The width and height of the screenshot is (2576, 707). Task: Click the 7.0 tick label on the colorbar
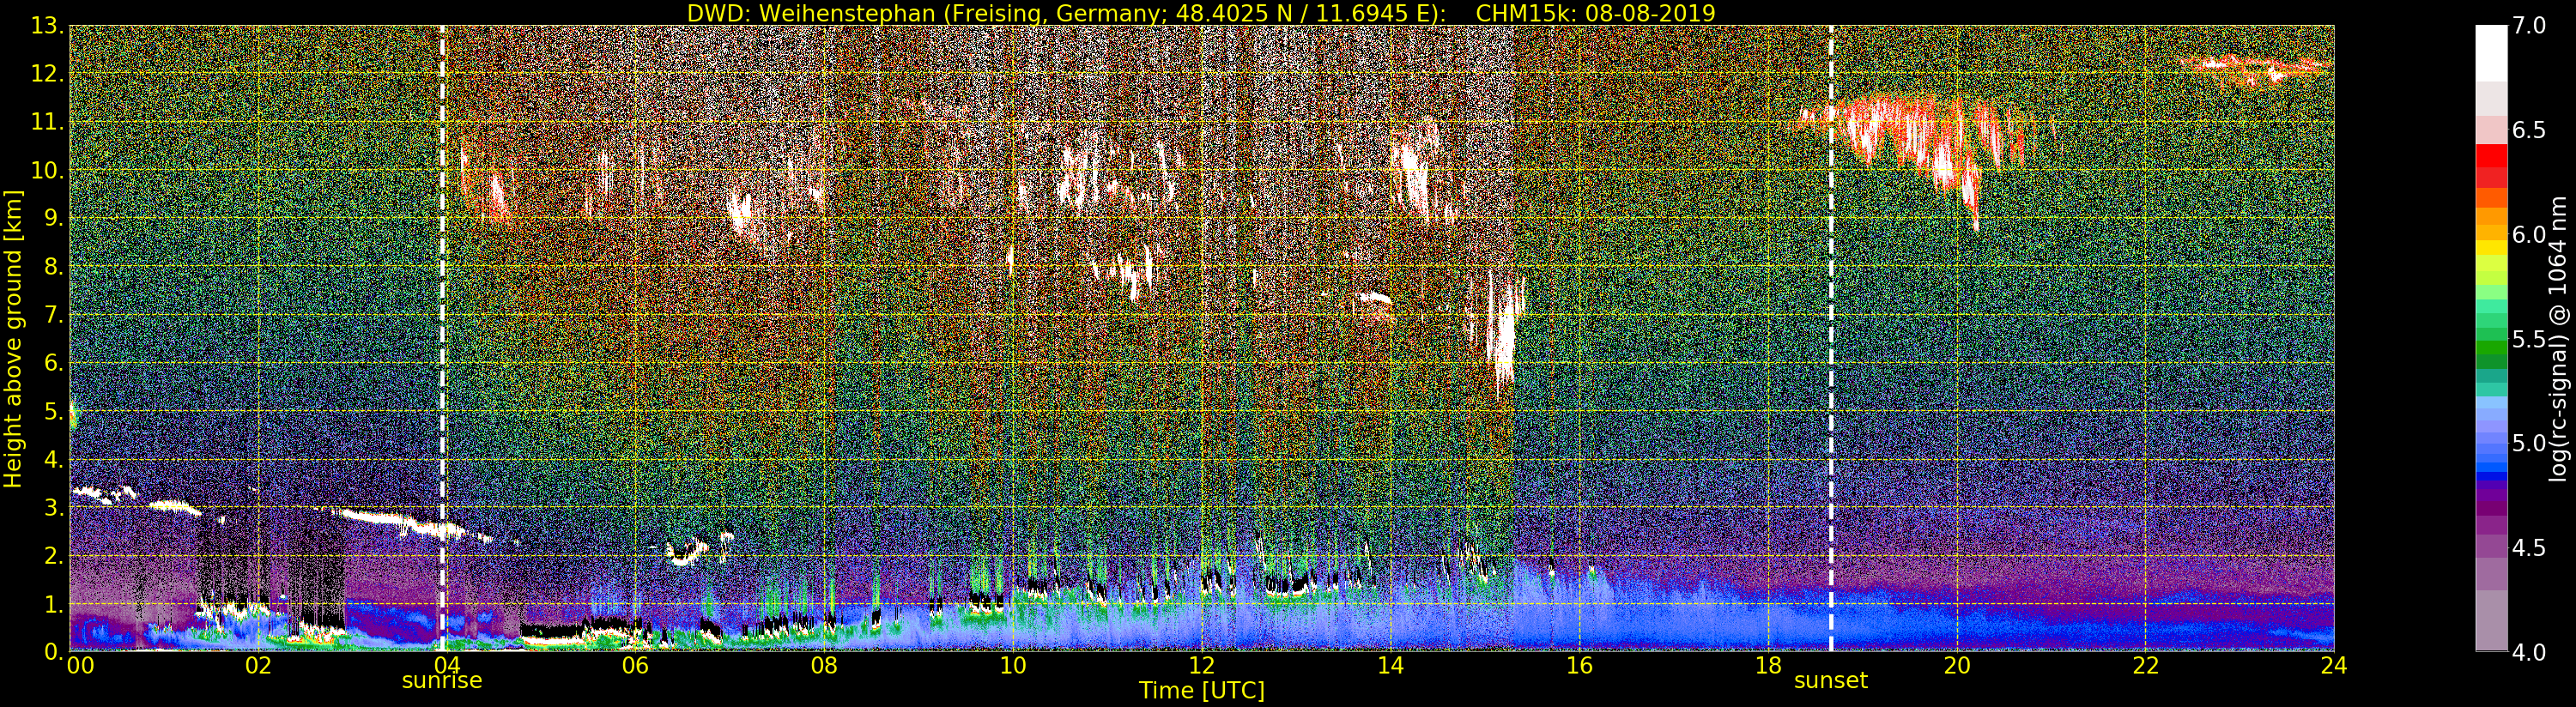point(2529,26)
